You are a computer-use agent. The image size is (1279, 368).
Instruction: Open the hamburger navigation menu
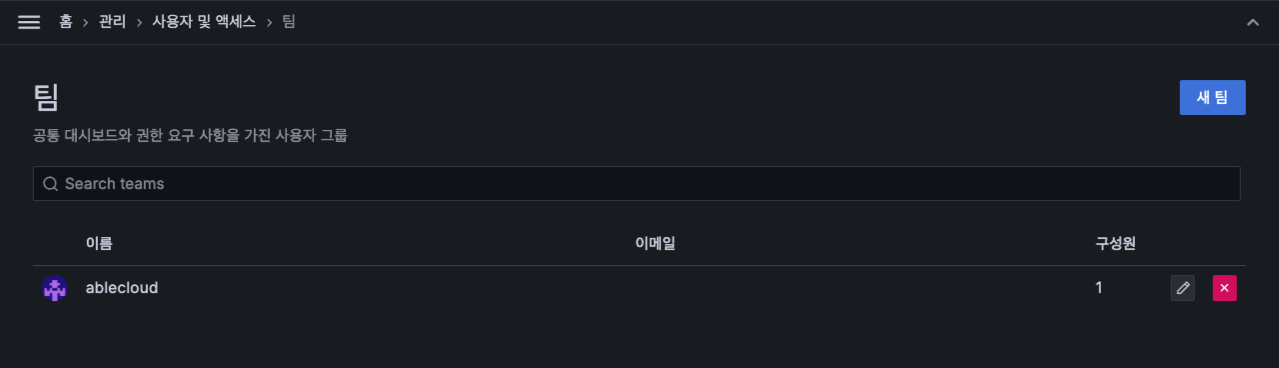[x=29, y=22]
